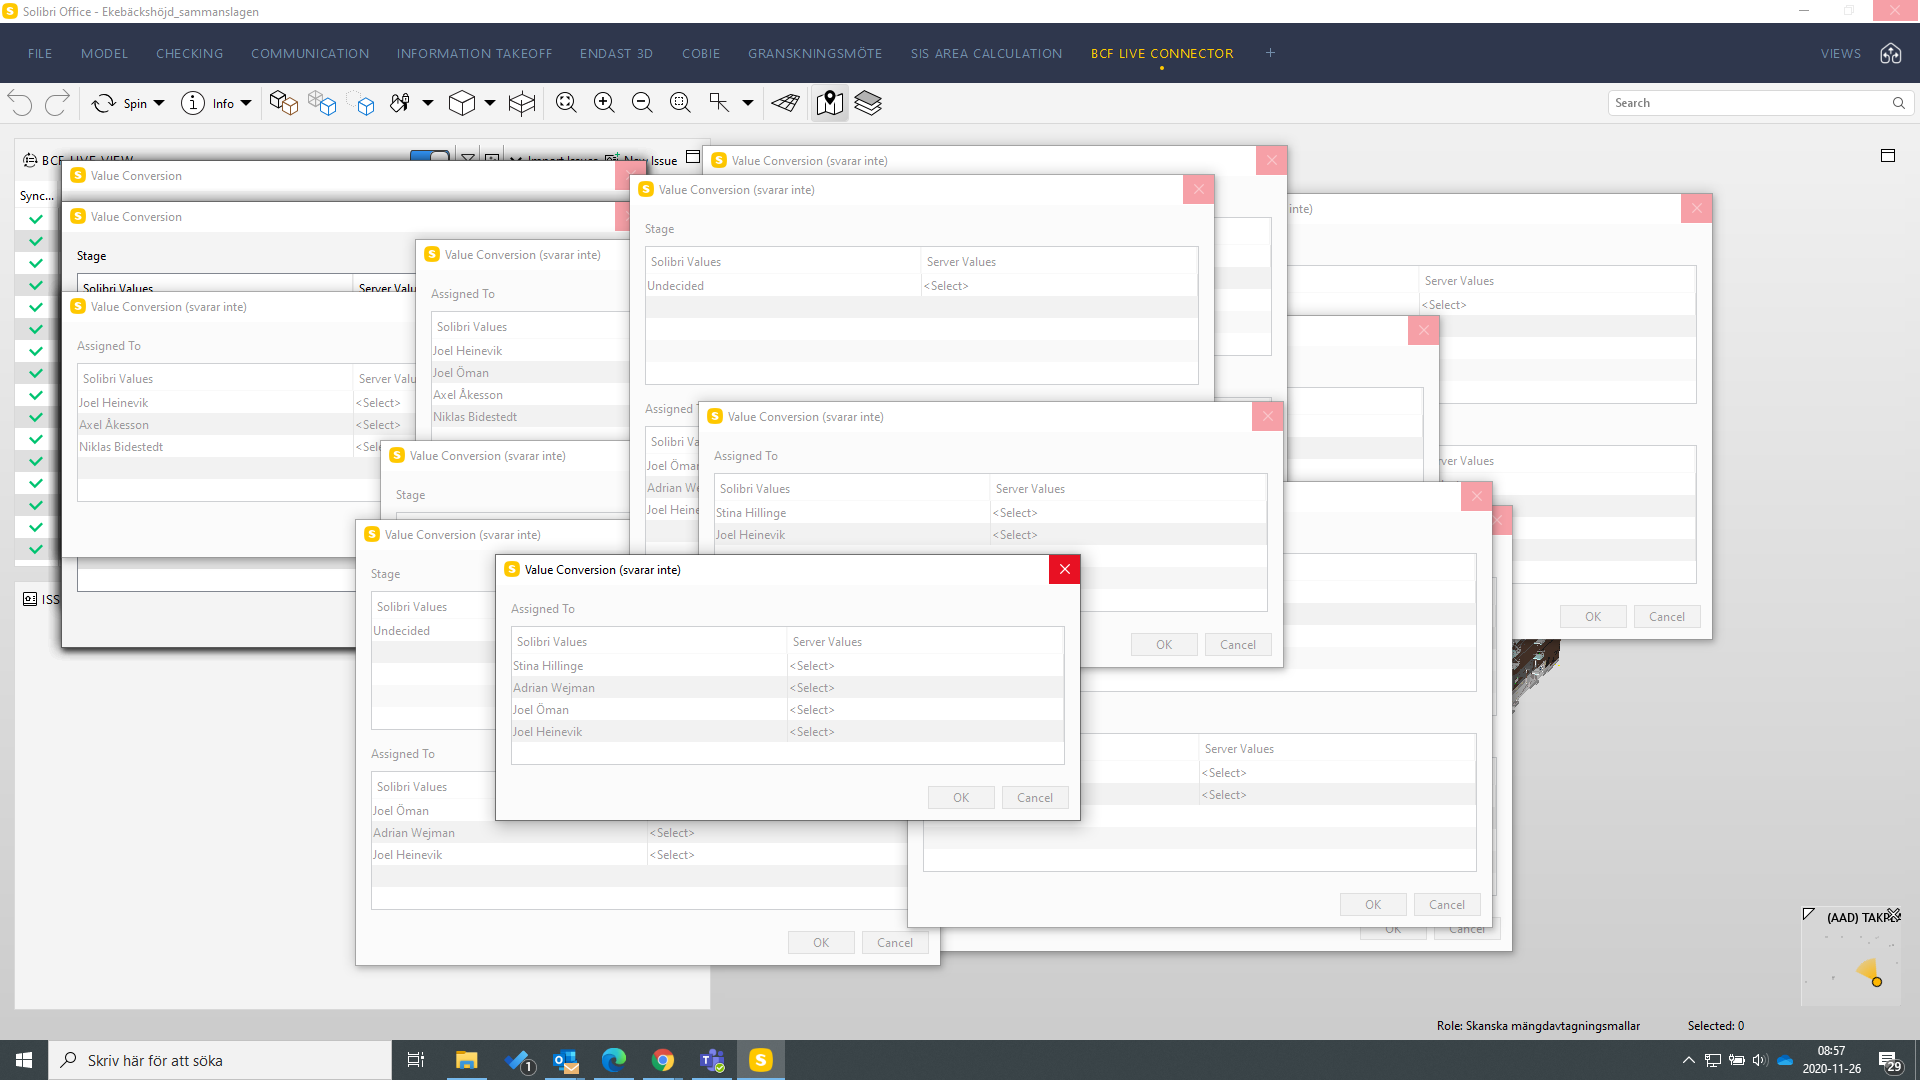Click the Selected: 0 status text
Viewport: 1920px width, 1080px height.
(x=1716, y=1026)
